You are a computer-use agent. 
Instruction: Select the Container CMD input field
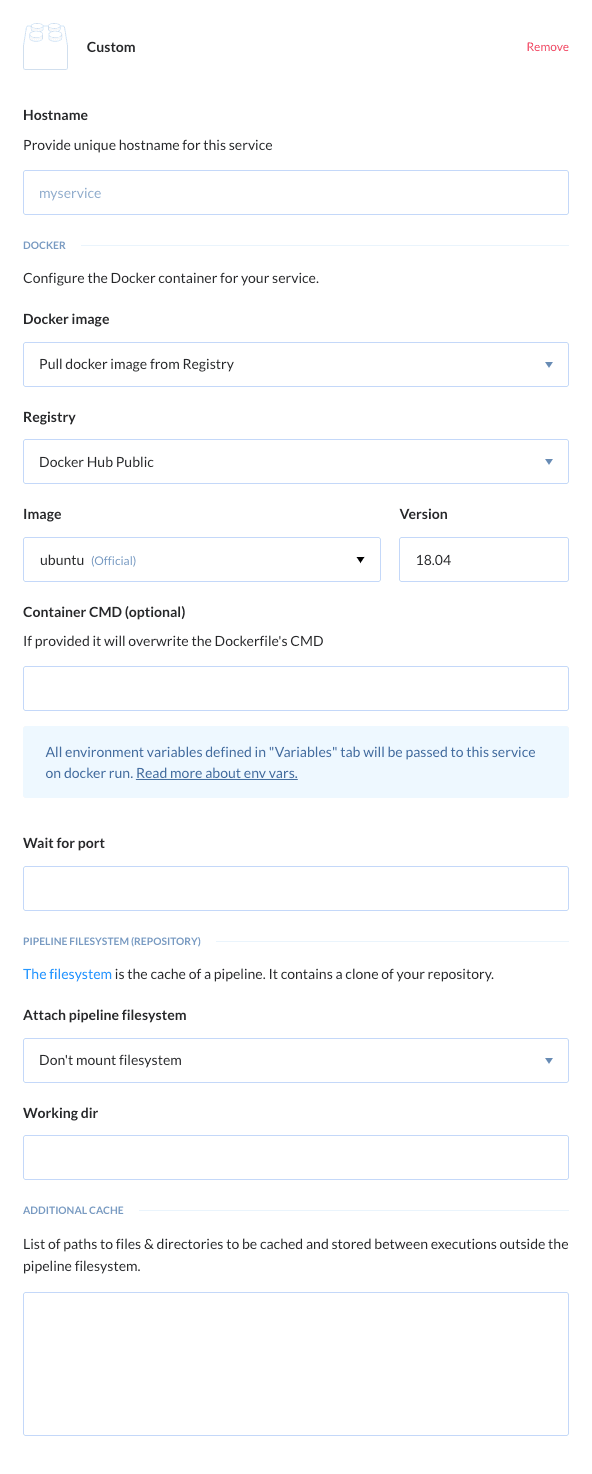pyautogui.click(x=295, y=688)
